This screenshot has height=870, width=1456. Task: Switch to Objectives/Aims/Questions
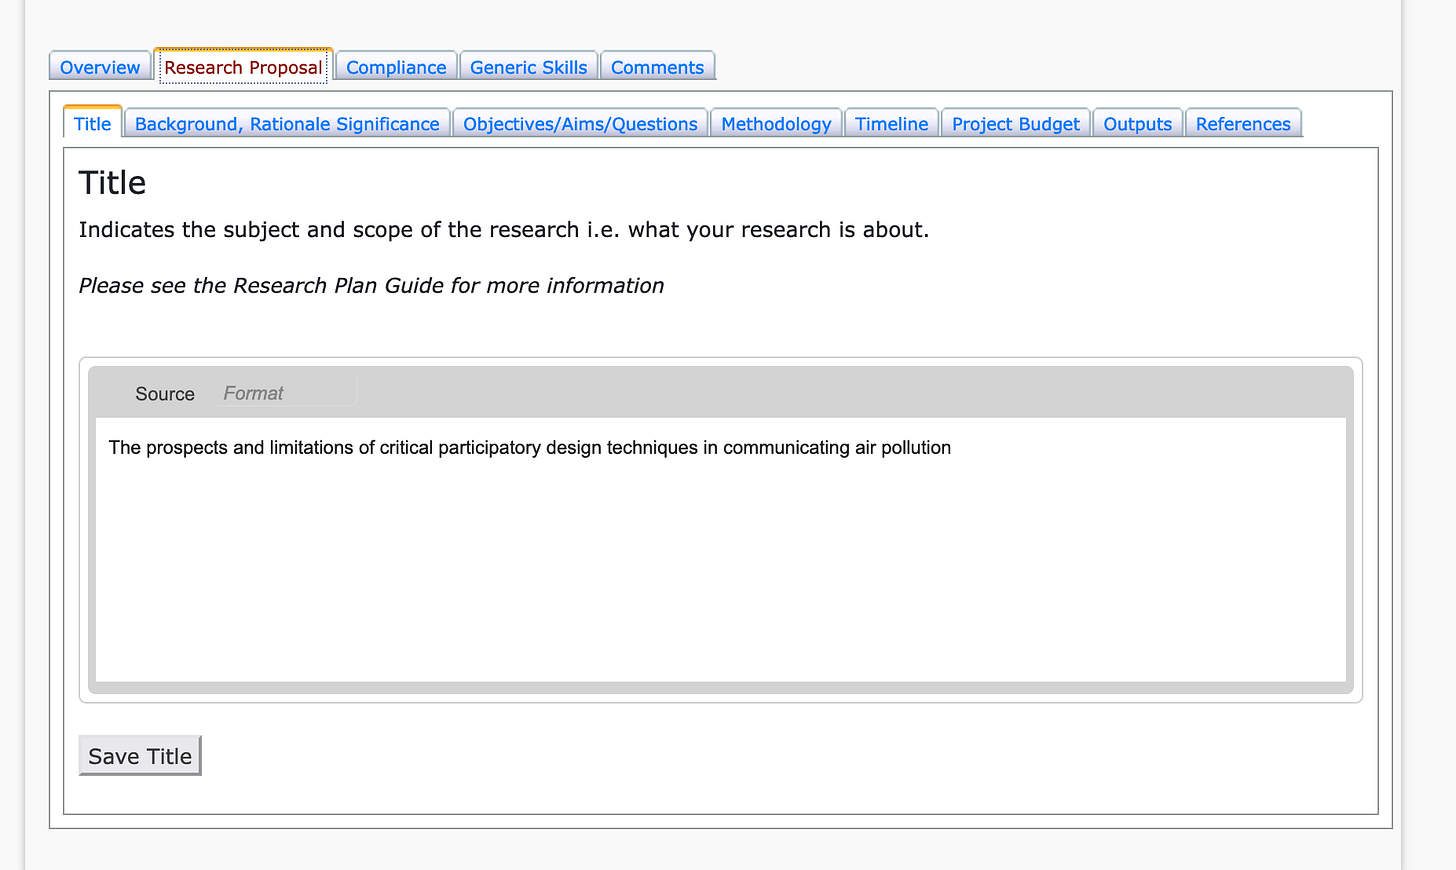coord(580,123)
